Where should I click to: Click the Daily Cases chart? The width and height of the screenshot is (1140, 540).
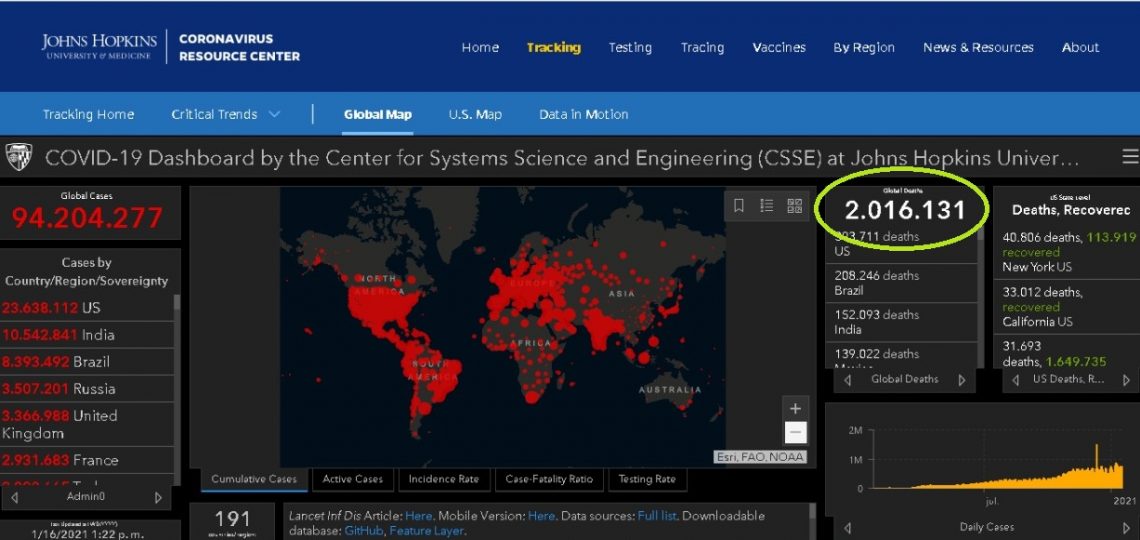tap(990, 463)
